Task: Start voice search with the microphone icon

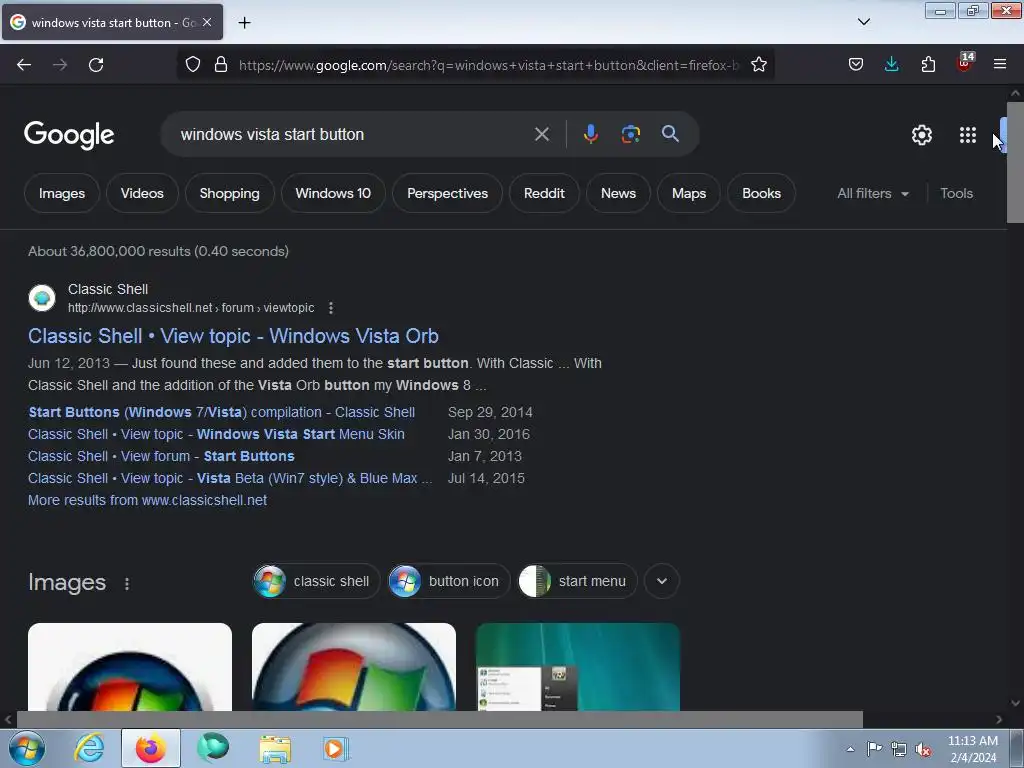Action: pos(590,134)
